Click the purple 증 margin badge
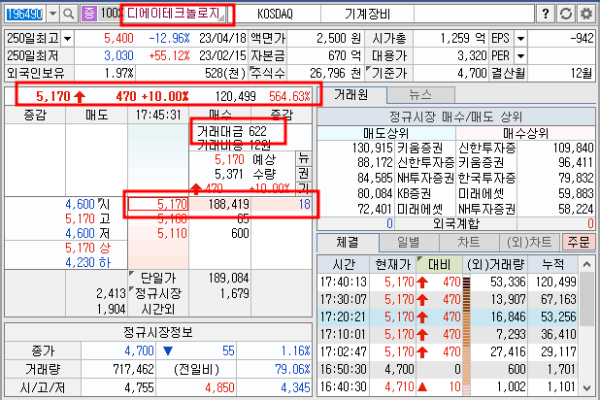 [x=89, y=14]
